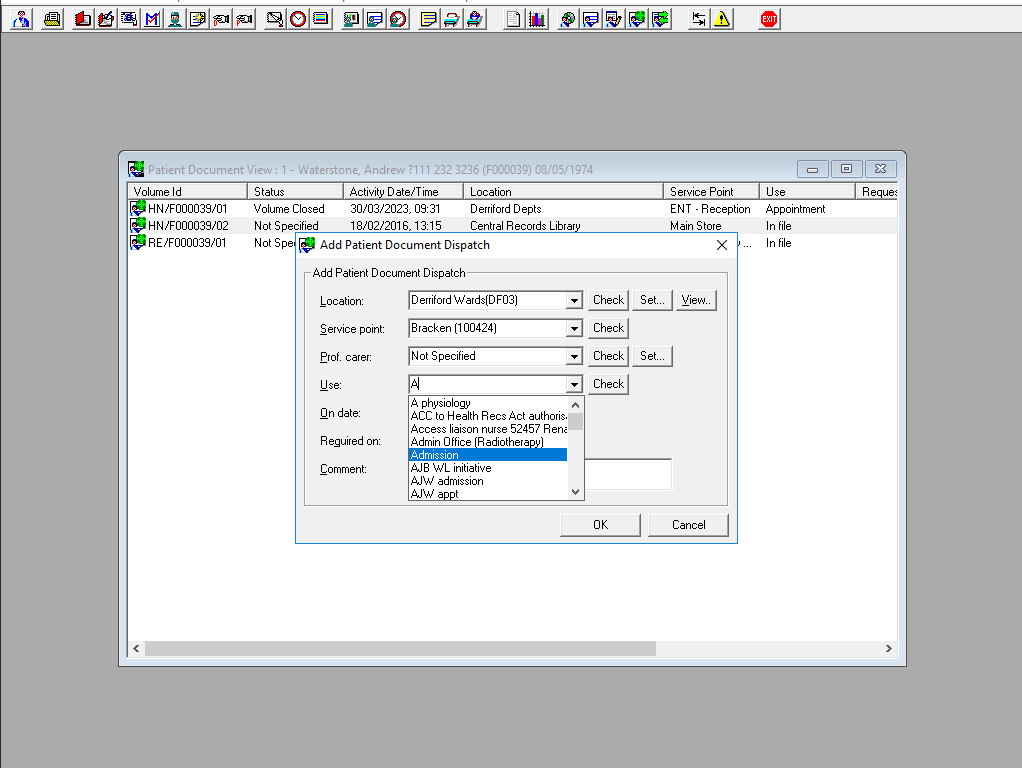Viewport: 1022px width, 768px height.
Task: Click Check next to Location
Action: pyautogui.click(x=608, y=300)
